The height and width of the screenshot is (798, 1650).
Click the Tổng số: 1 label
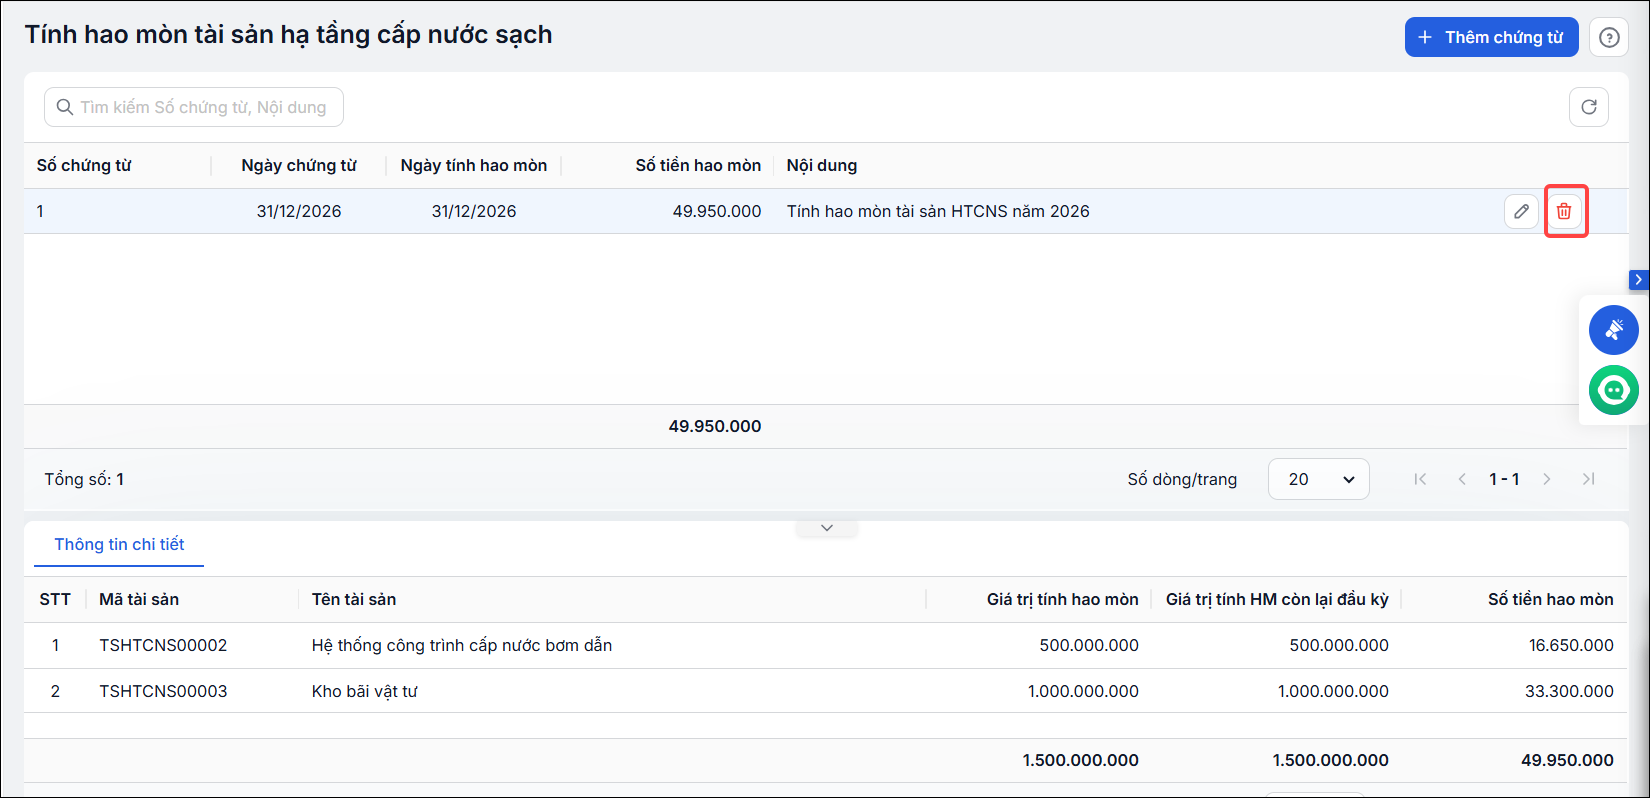84,479
